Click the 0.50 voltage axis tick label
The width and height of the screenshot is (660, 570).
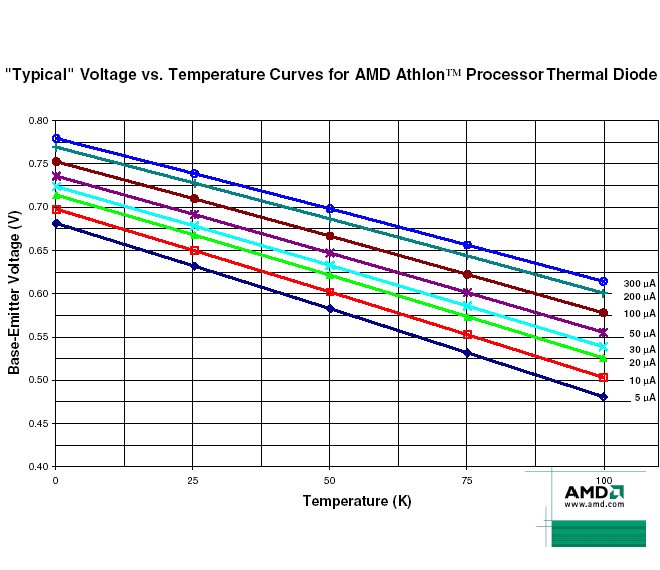[x=39, y=380]
